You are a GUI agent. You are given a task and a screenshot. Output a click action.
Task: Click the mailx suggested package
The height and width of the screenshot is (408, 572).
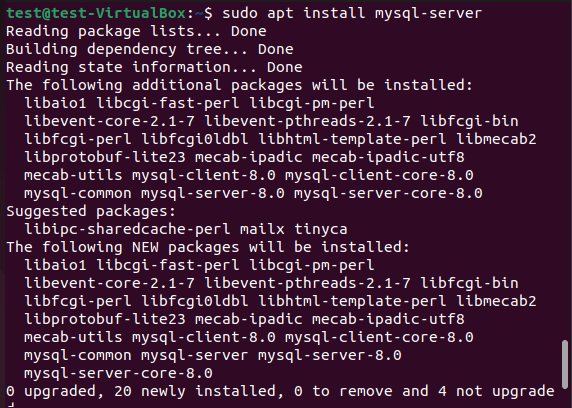[x=262, y=230]
